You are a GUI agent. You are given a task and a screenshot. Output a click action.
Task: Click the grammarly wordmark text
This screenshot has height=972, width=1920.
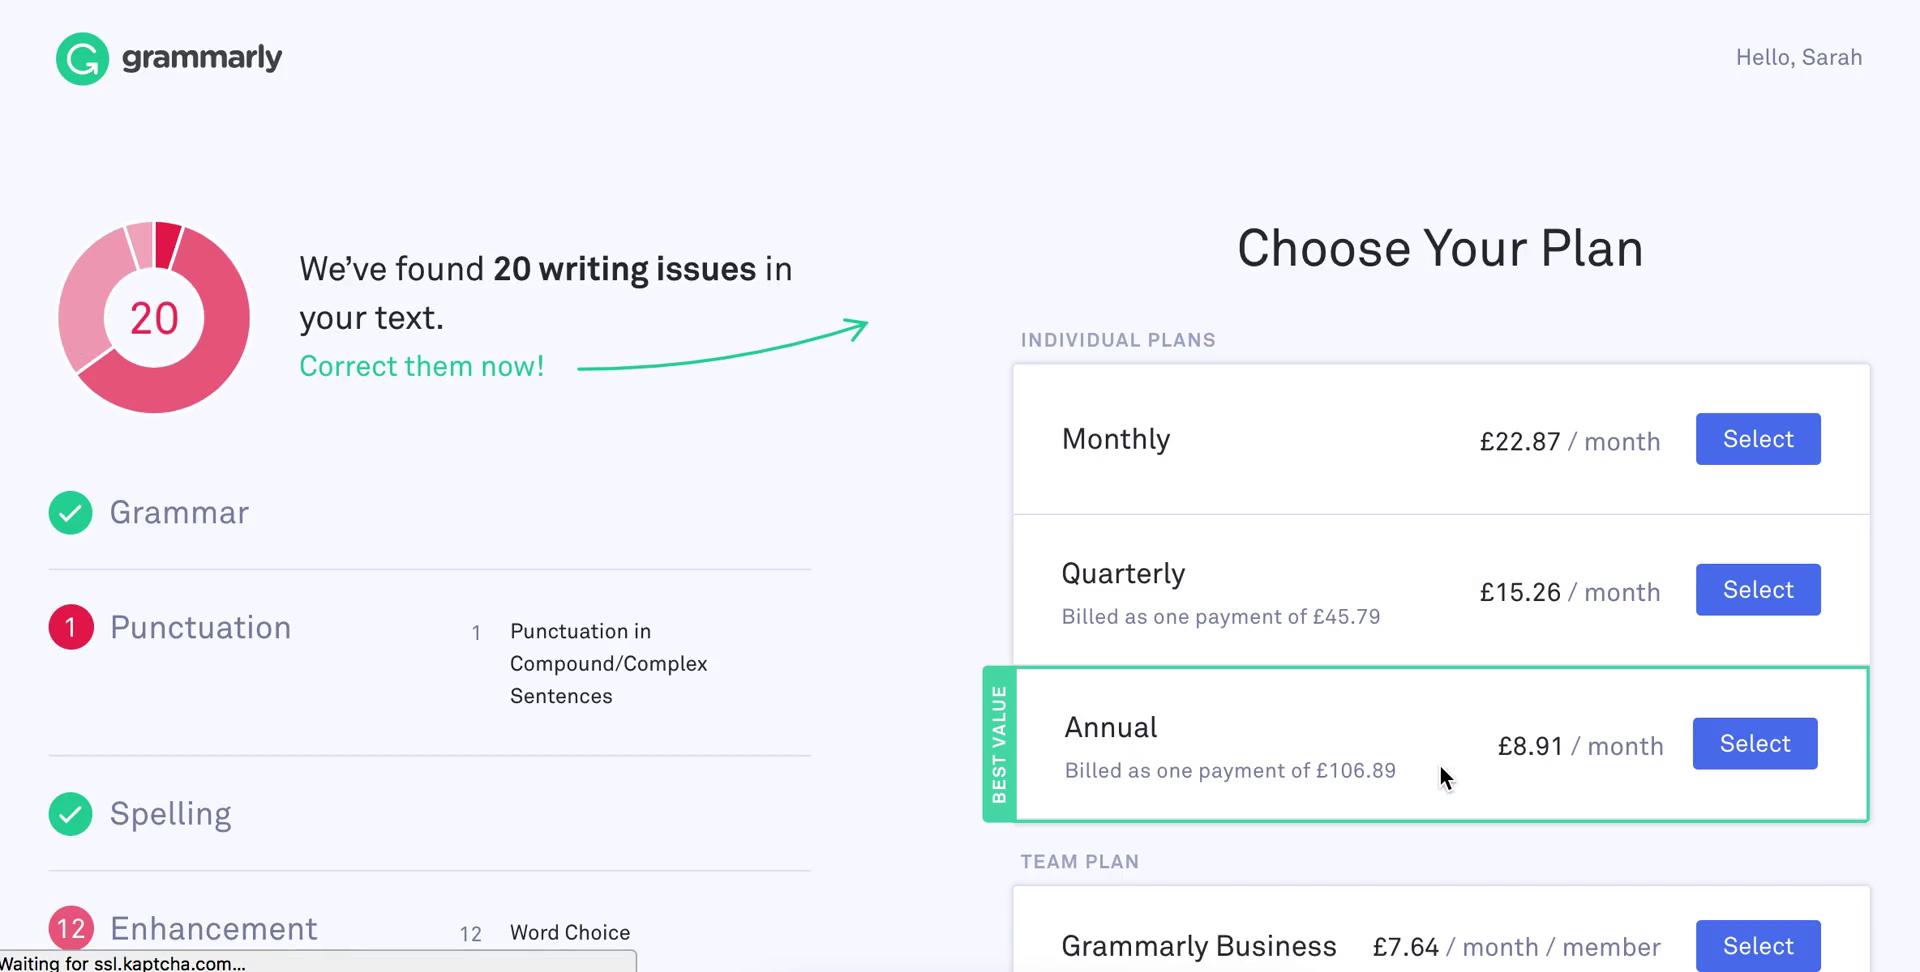pyautogui.click(x=202, y=58)
